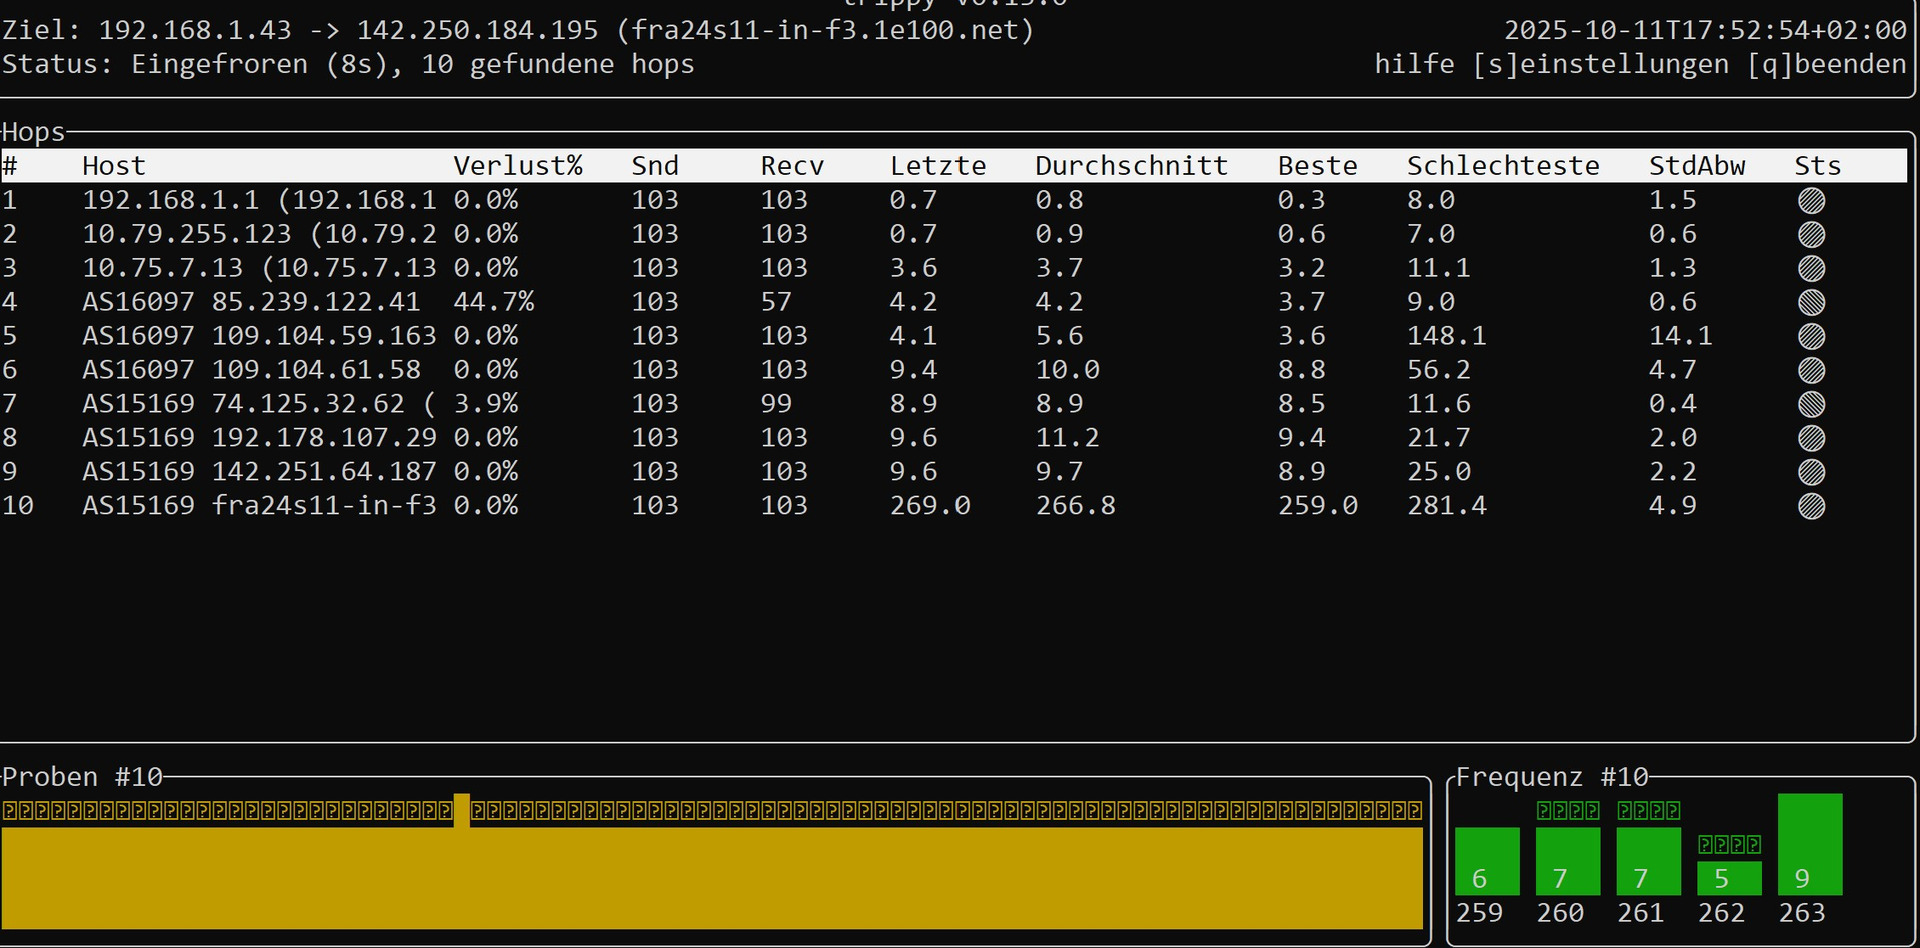Click the status circle beside 192.178.107.29

coord(1811,439)
